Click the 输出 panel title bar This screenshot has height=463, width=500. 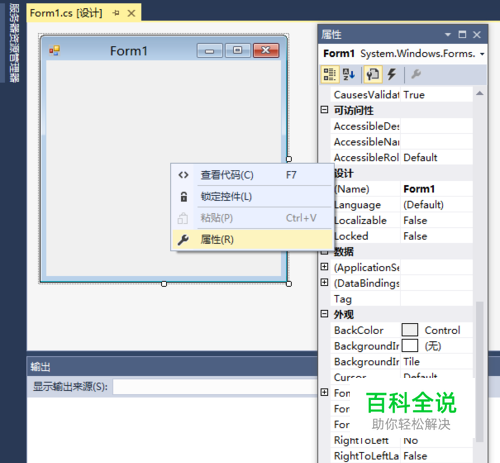172,367
